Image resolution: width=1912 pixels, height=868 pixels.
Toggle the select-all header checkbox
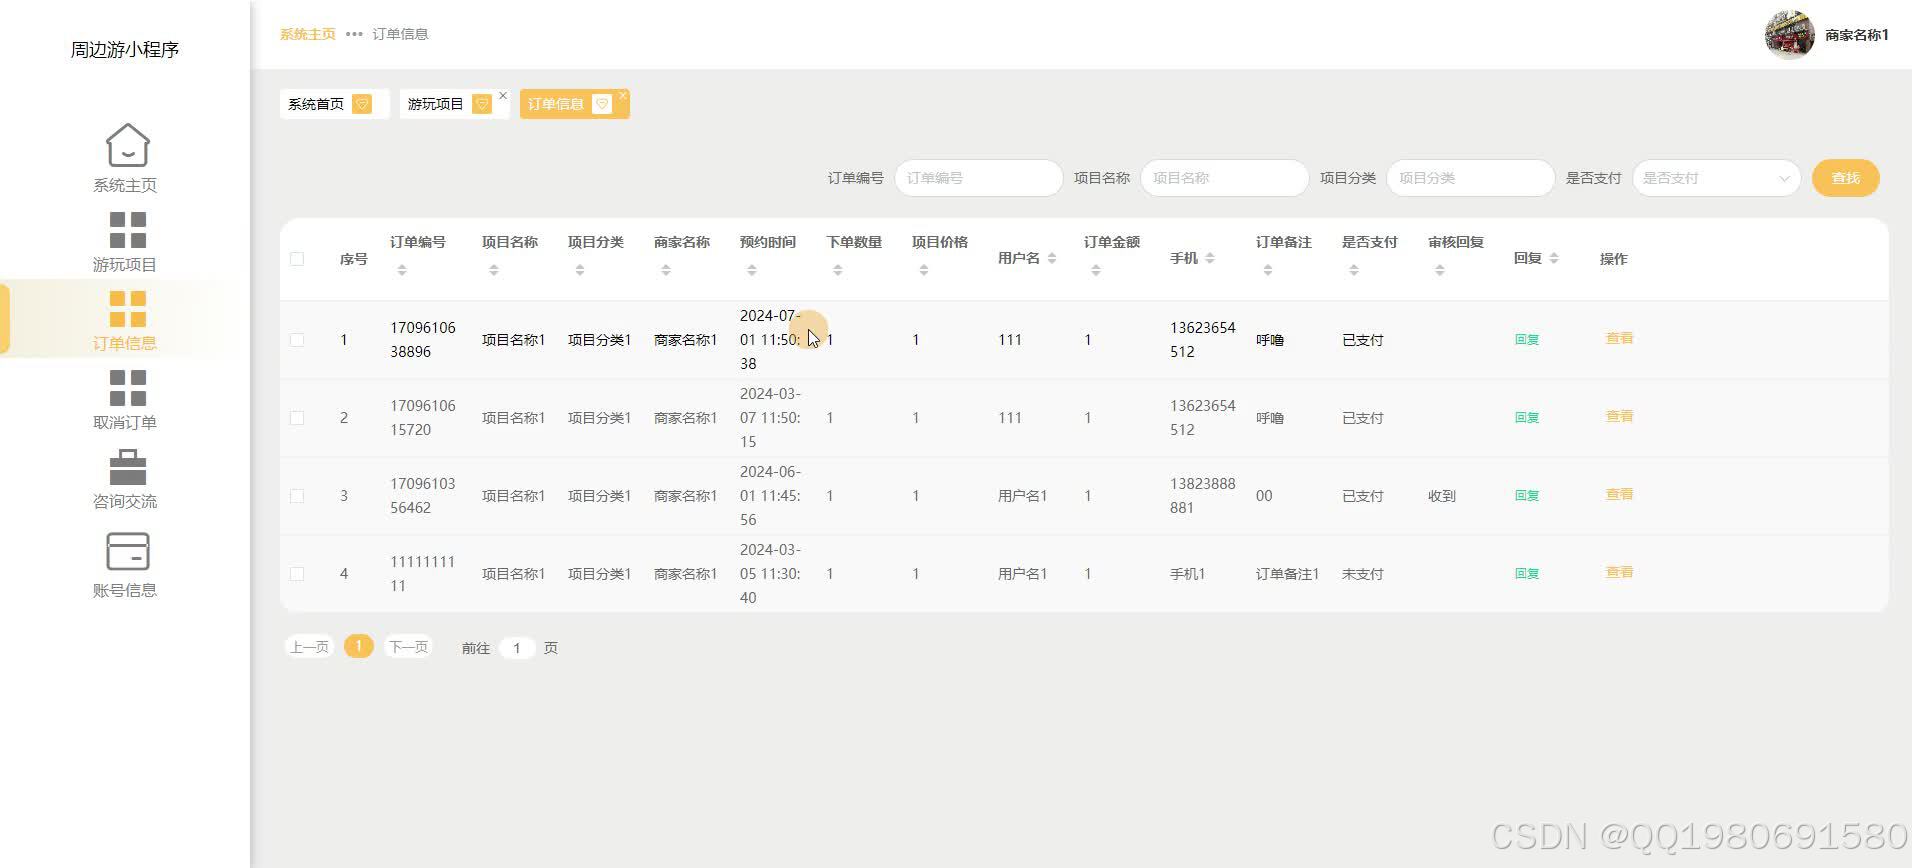tap(297, 259)
